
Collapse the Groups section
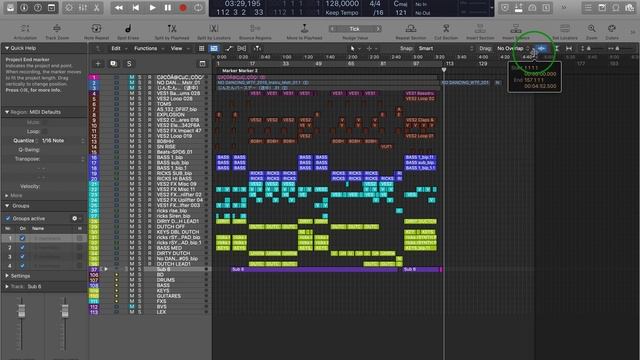(x=7, y=206)
